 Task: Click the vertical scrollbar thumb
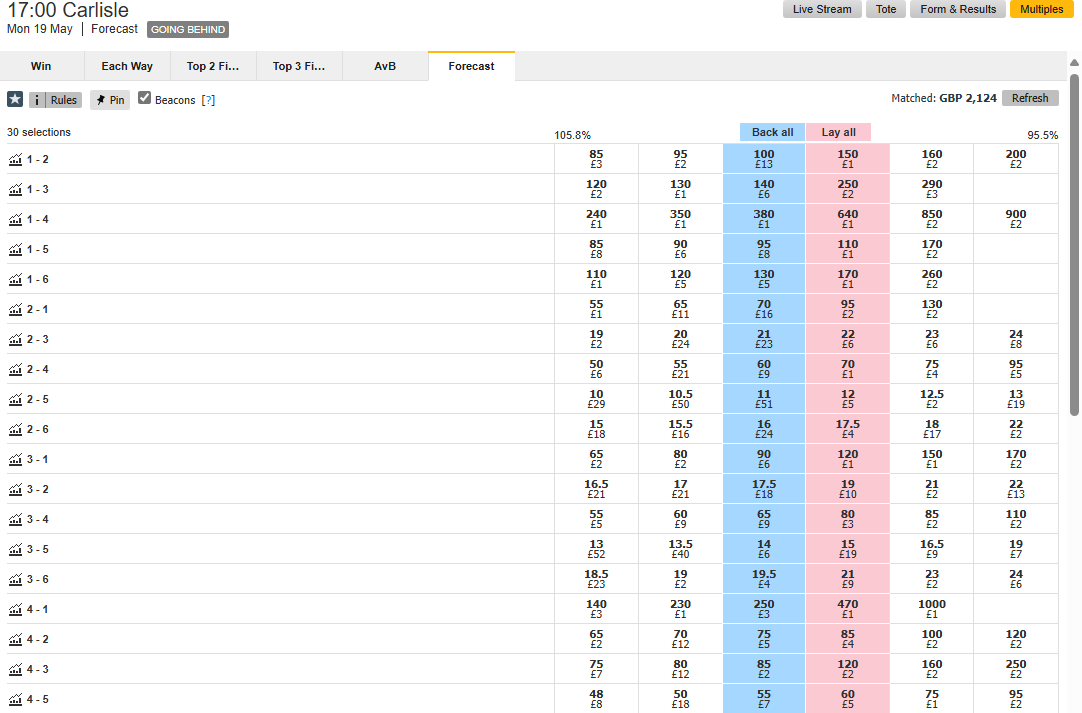1074,245
